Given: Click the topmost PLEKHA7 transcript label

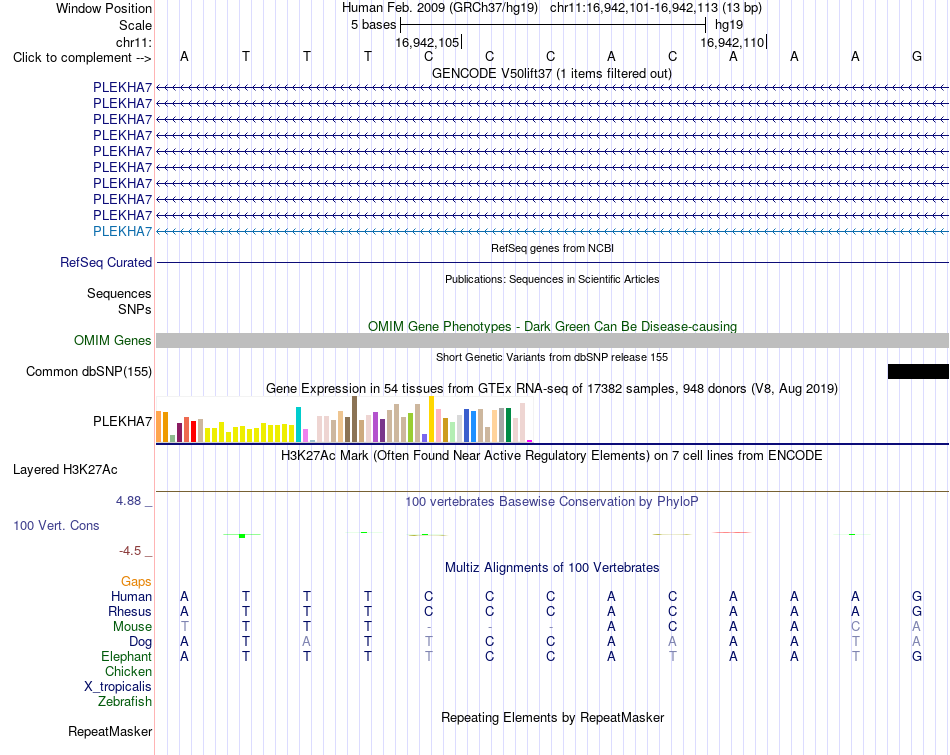Looking at the screenshot, I should (x=122, y=87).
